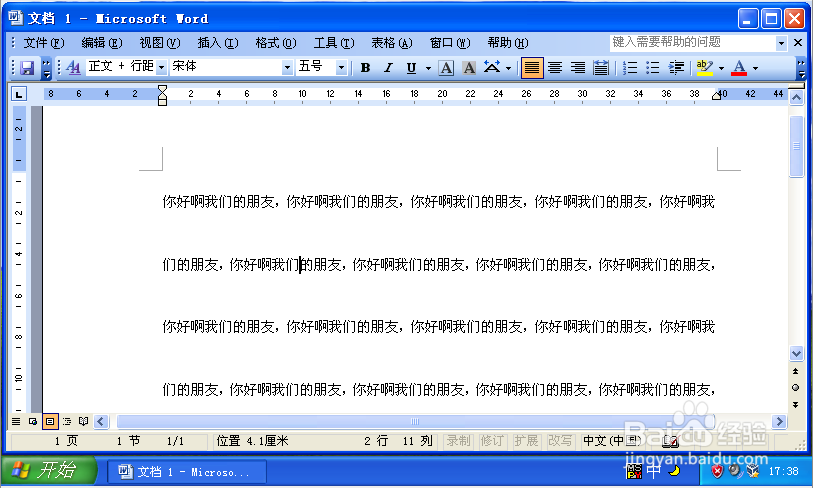
Task: Open the 文件(F) menu
Action: pos(44,43)
